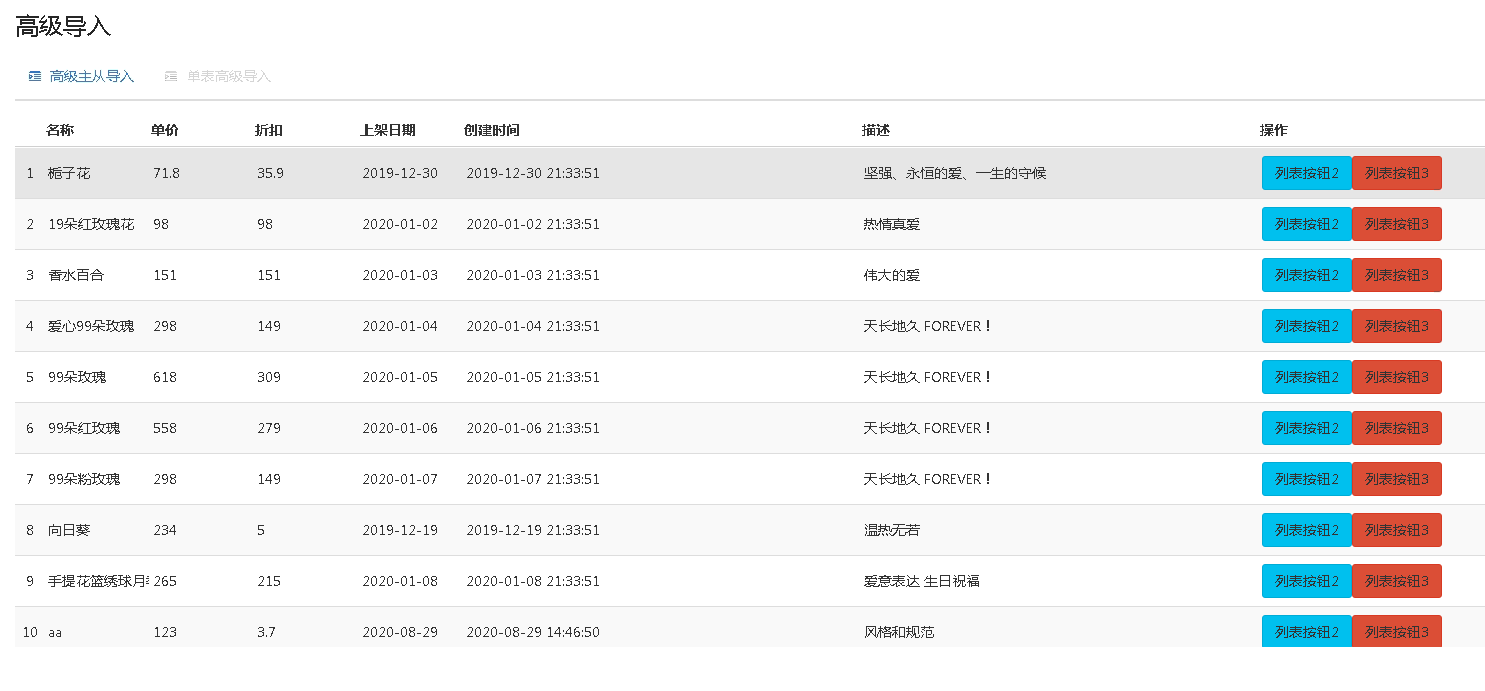Screen dimensions: 1485x691
Task: Click 列表按钮2 for 爱心99朵玫瑰
Action: (1306, 326)
